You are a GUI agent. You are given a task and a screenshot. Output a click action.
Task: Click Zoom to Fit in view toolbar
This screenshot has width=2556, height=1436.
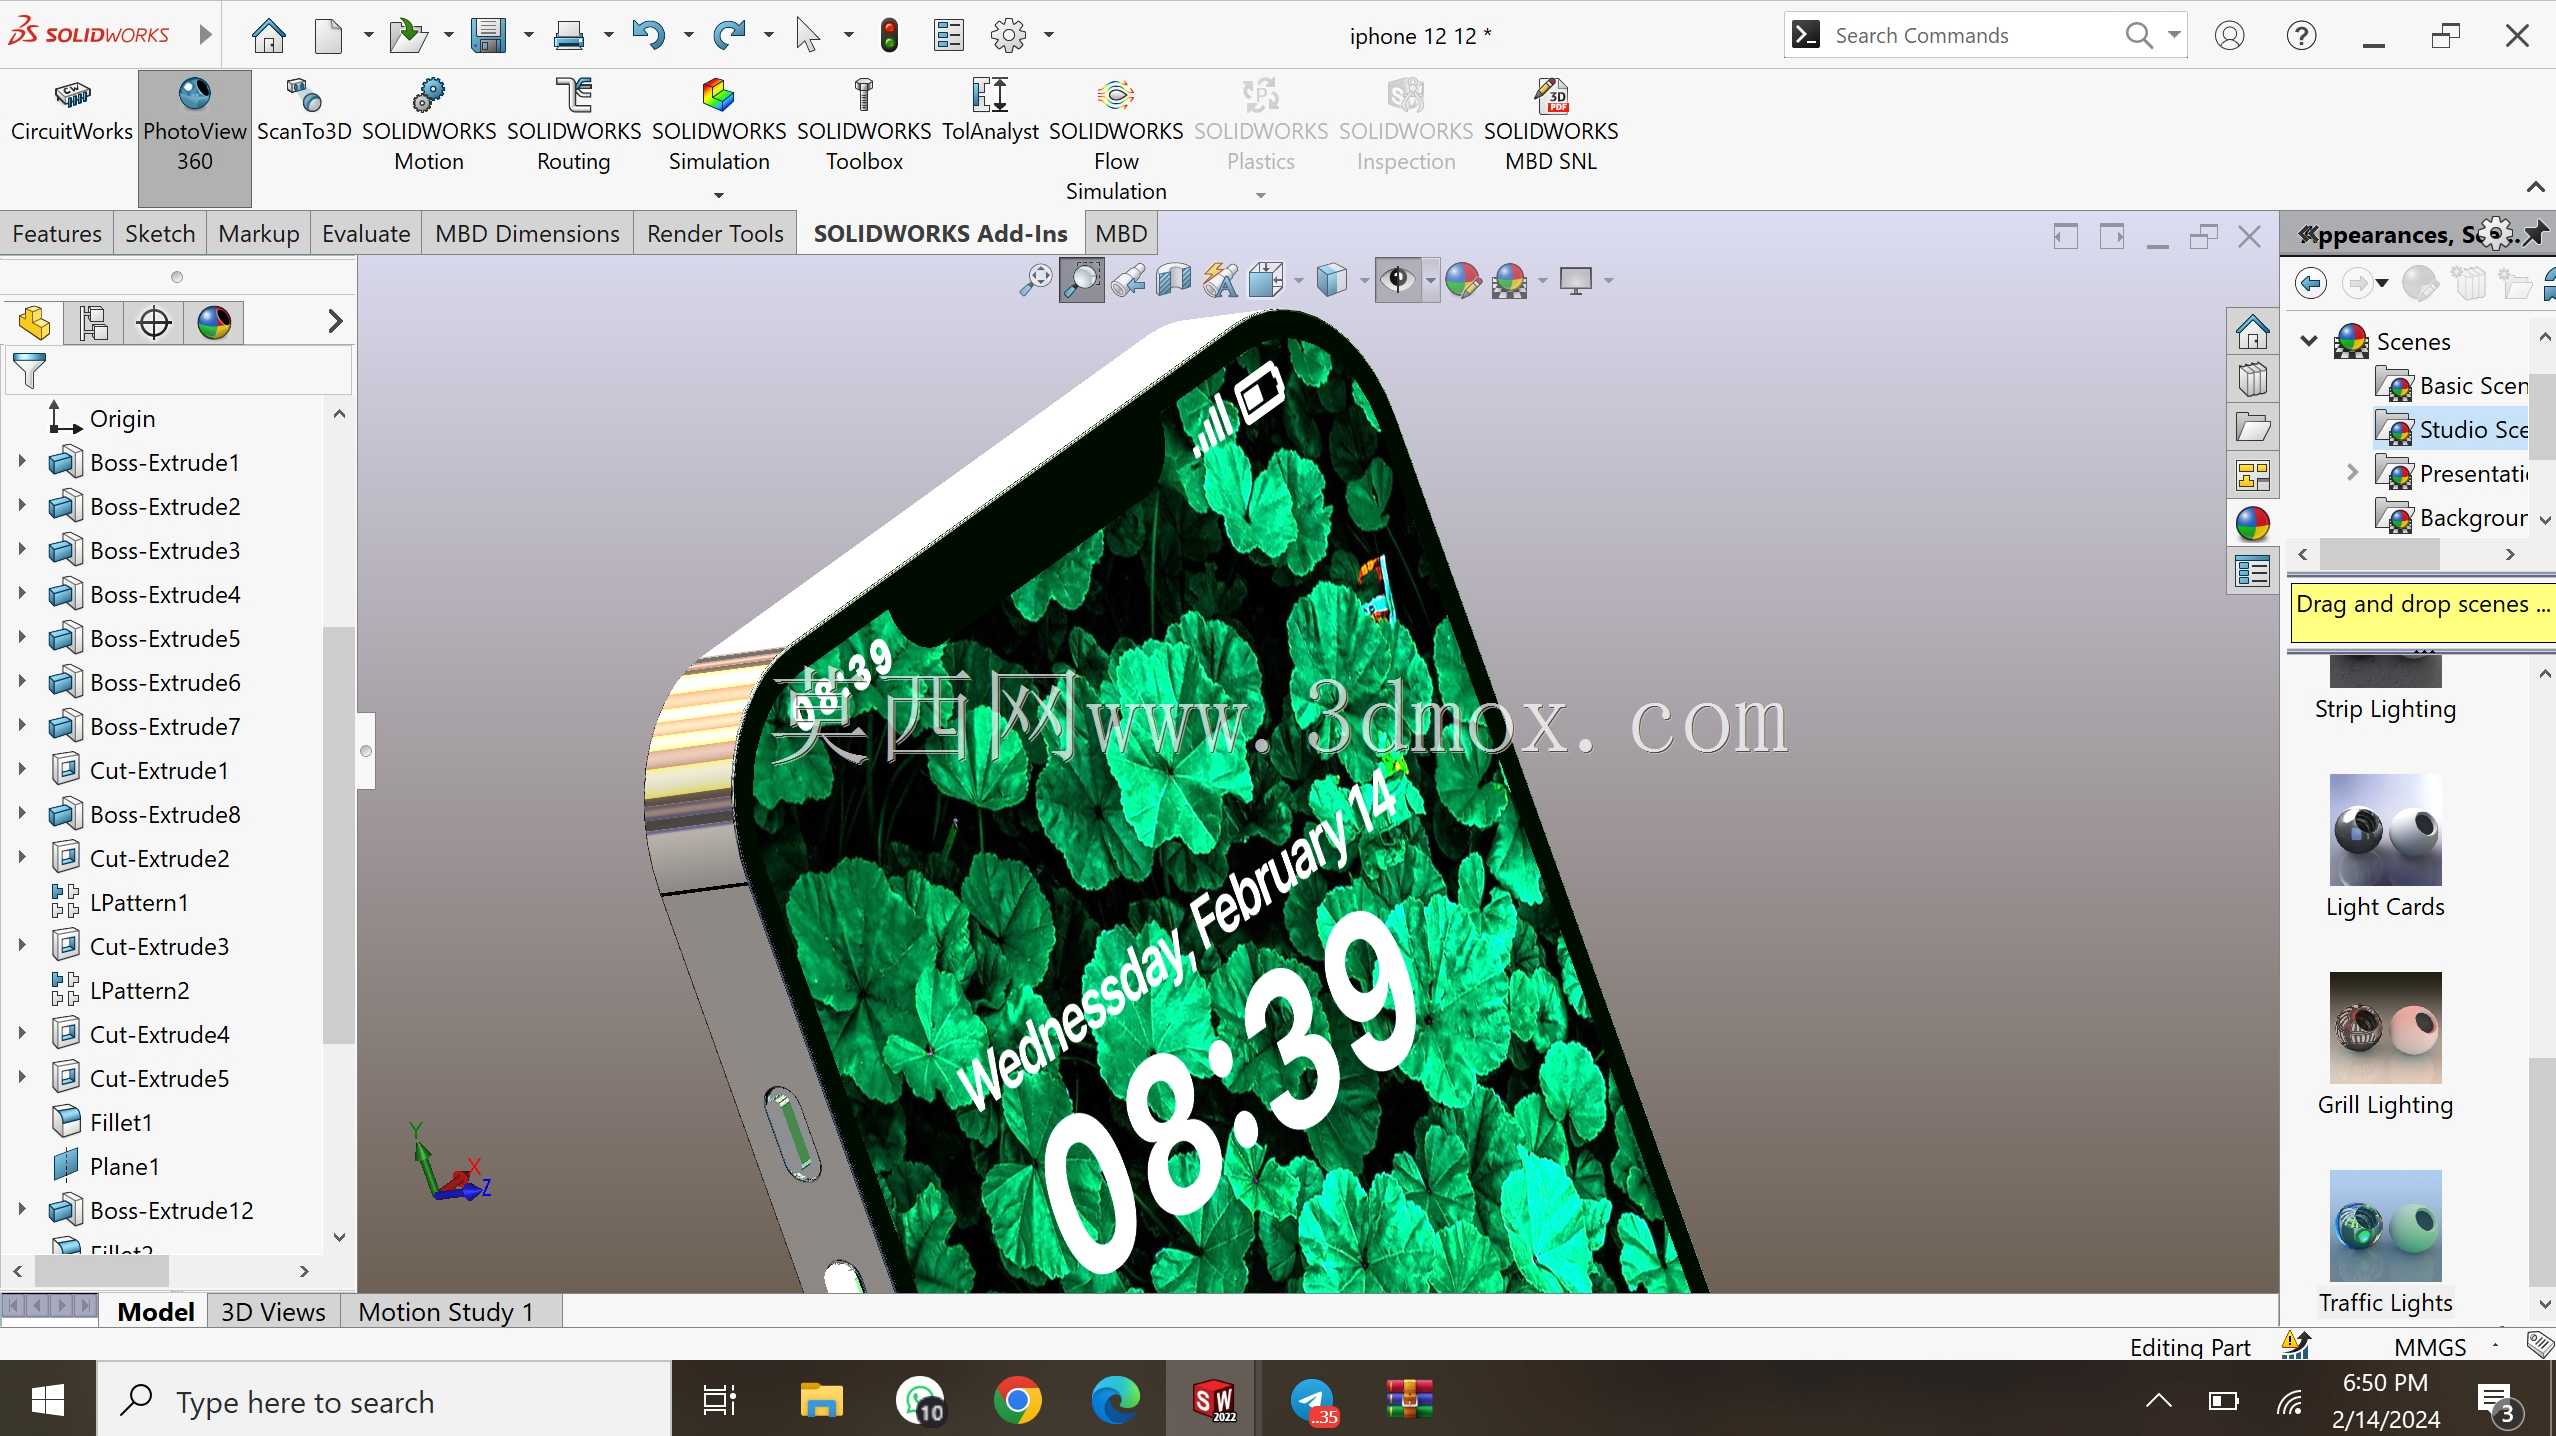[1035, 281]
